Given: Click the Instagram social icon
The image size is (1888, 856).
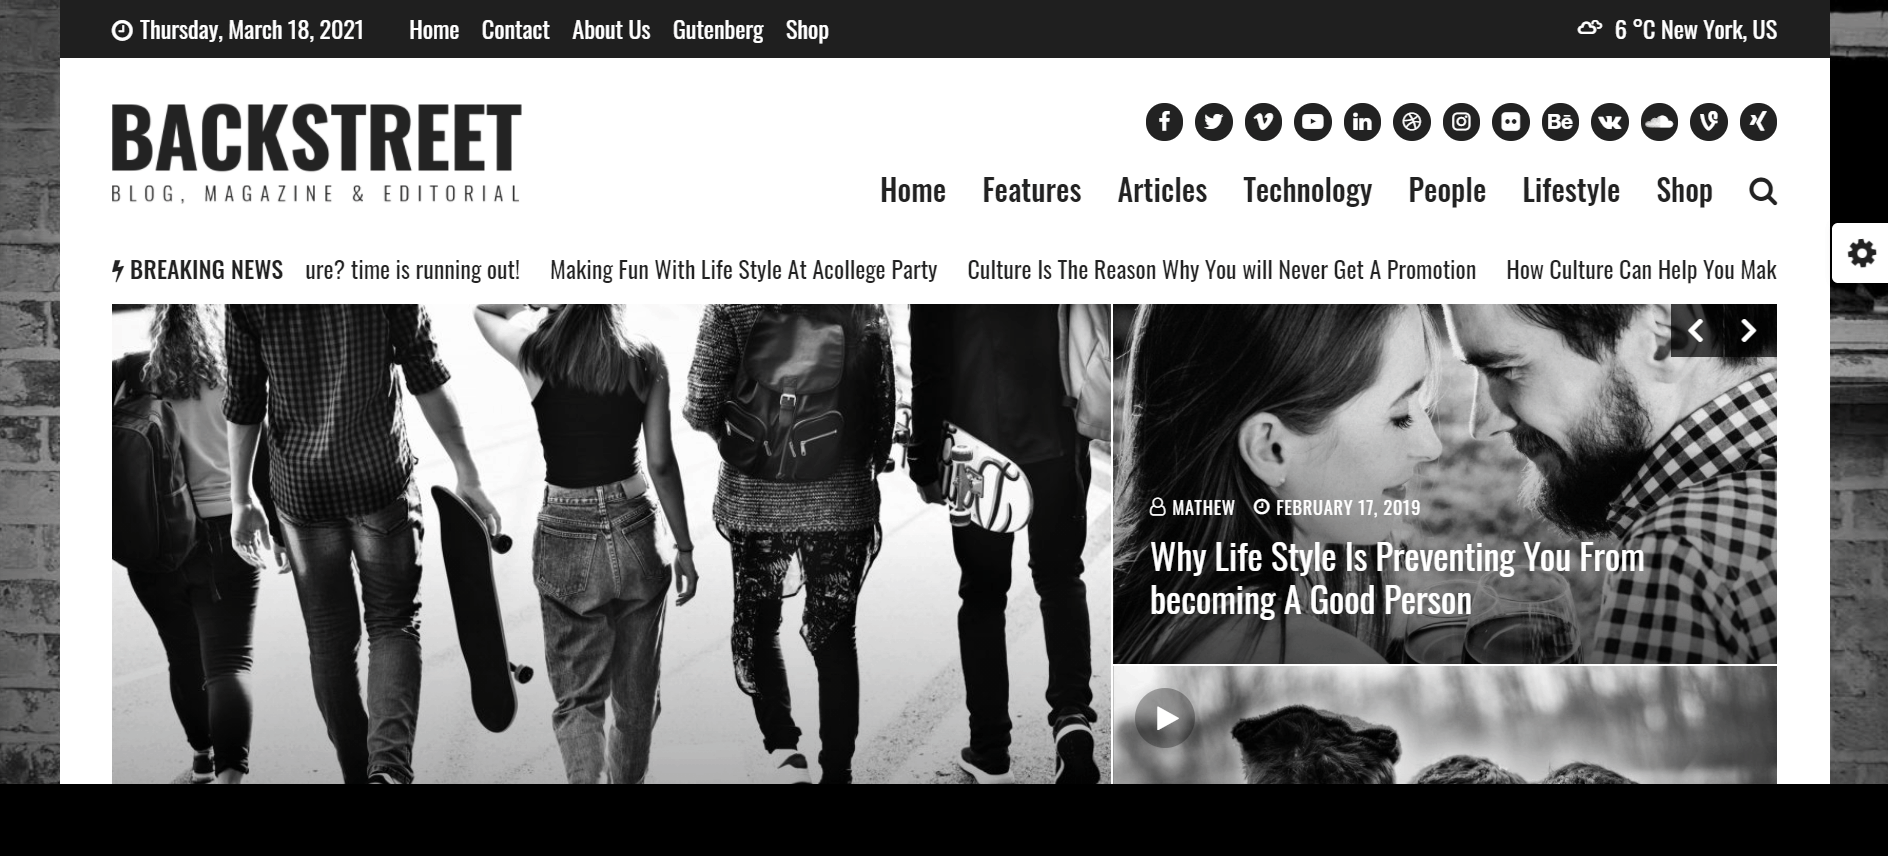Looking at the screenshot, I should pyautogui.click(x=1461, y=122).
